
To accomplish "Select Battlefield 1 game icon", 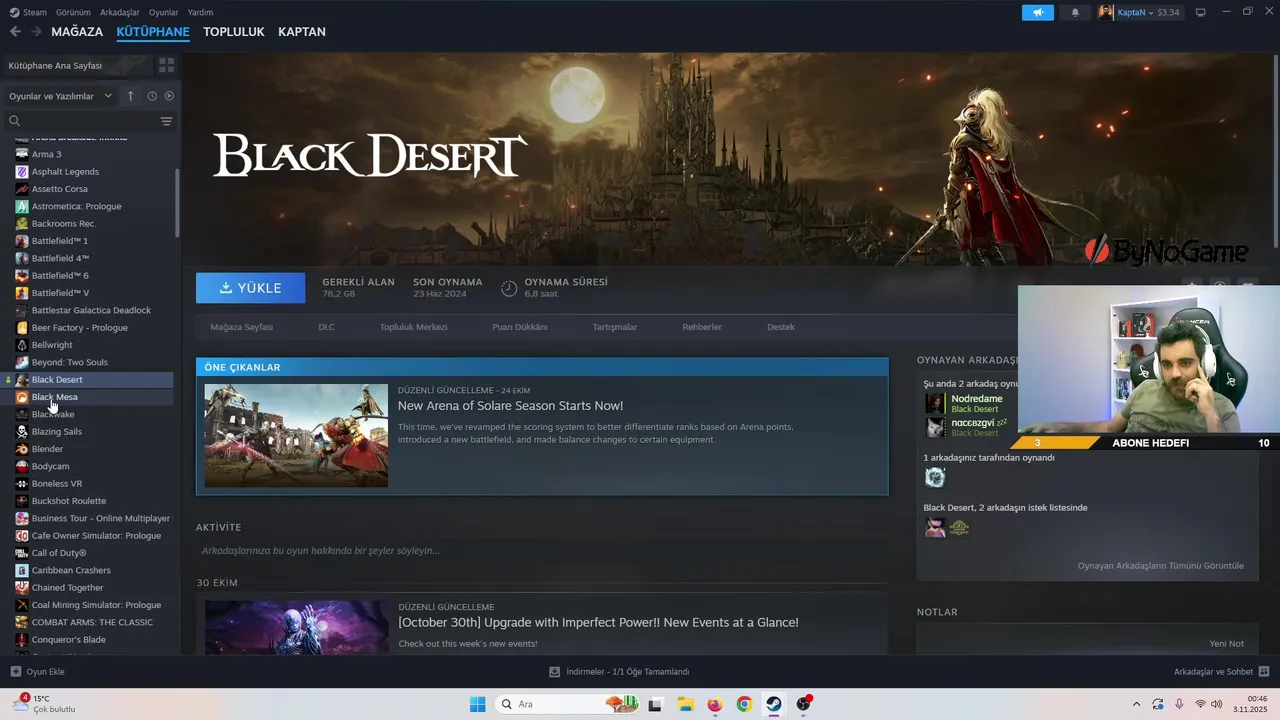I will (x=22, y=241).
